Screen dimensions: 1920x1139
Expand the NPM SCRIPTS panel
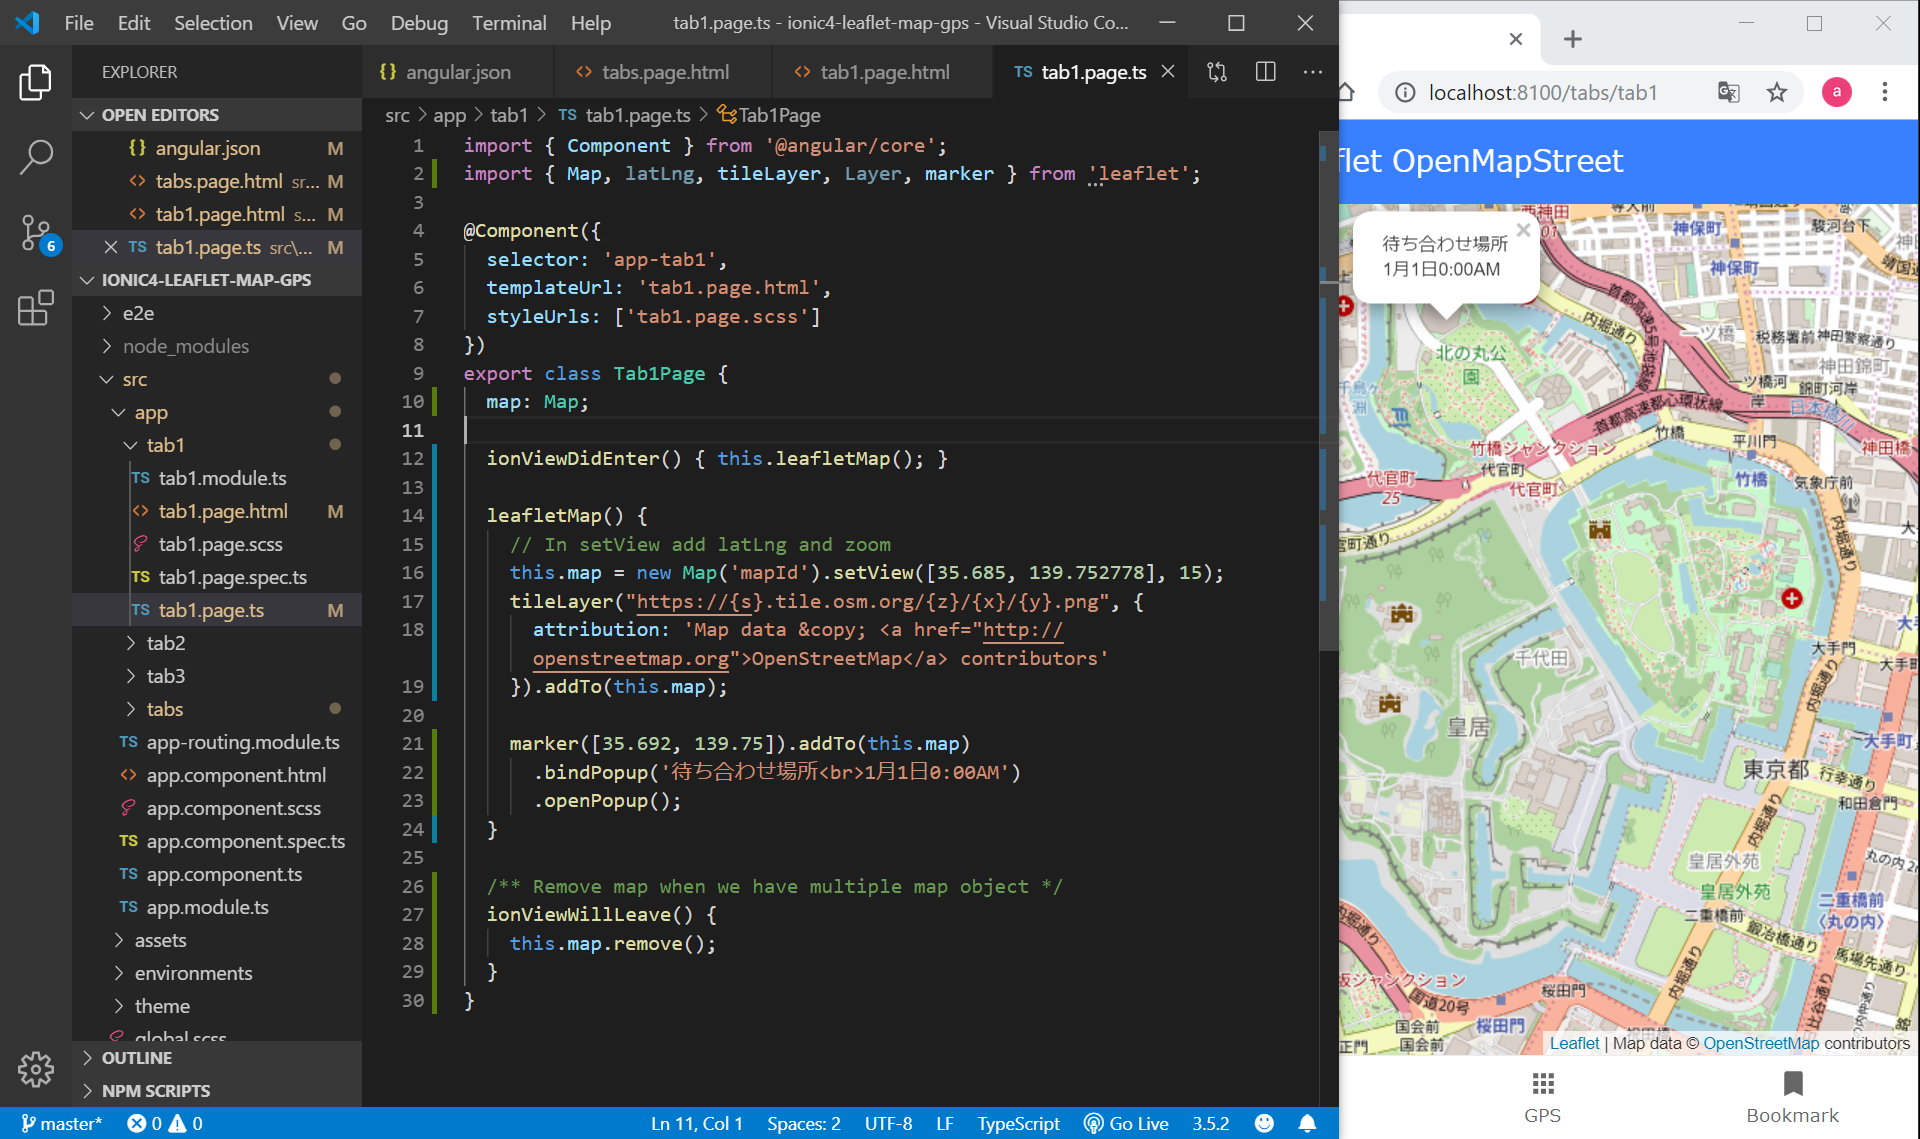(x=155, y=1091)
